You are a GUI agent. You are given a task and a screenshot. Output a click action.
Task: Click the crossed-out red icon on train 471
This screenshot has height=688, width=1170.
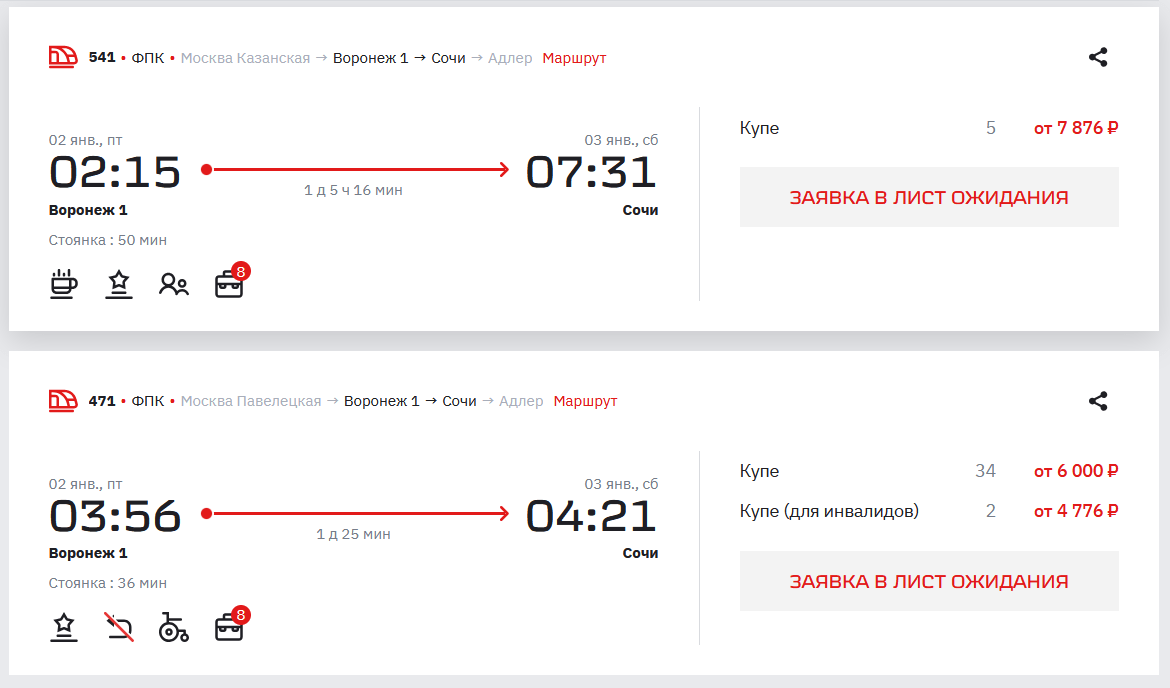click(x=119, y=628)
